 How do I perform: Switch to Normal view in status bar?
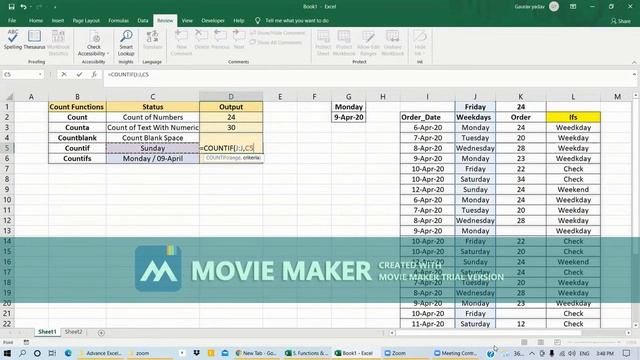(524, 342)
